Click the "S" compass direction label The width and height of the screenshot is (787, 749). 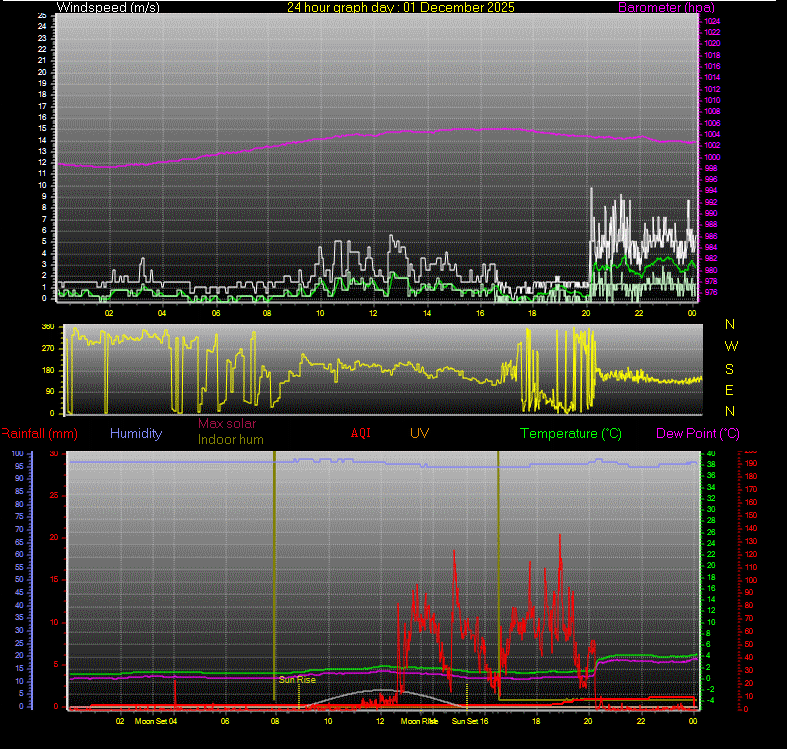click(x=729, y=369)
